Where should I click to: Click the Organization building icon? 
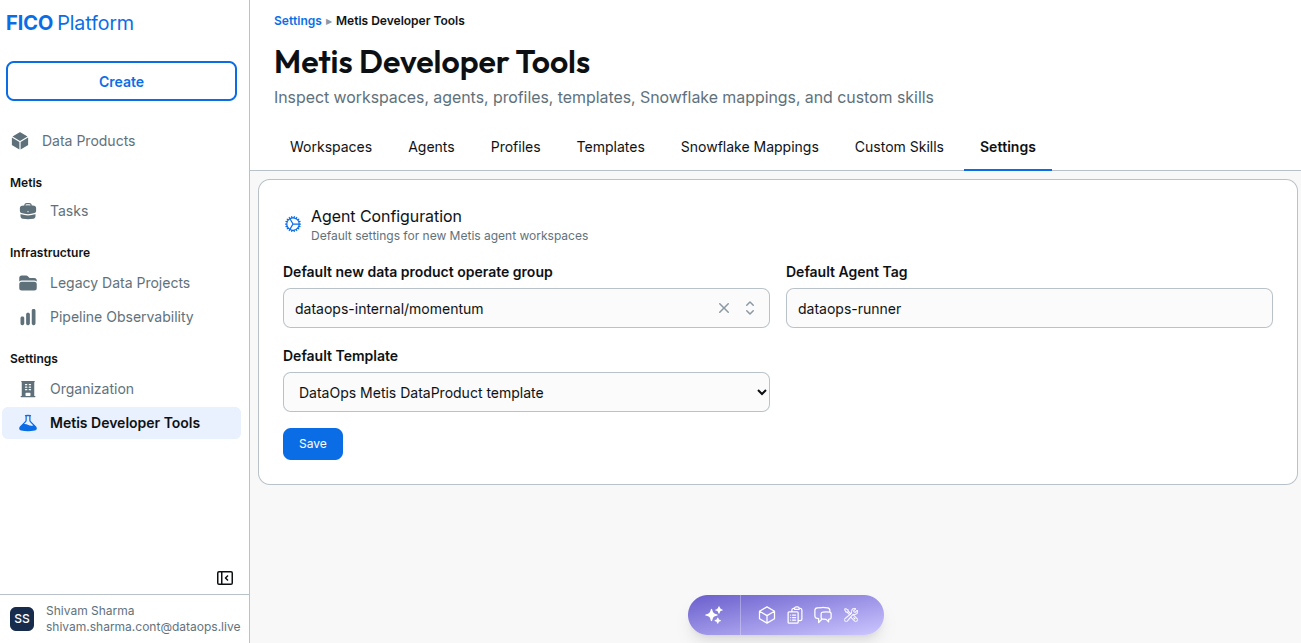pos(28,389)
